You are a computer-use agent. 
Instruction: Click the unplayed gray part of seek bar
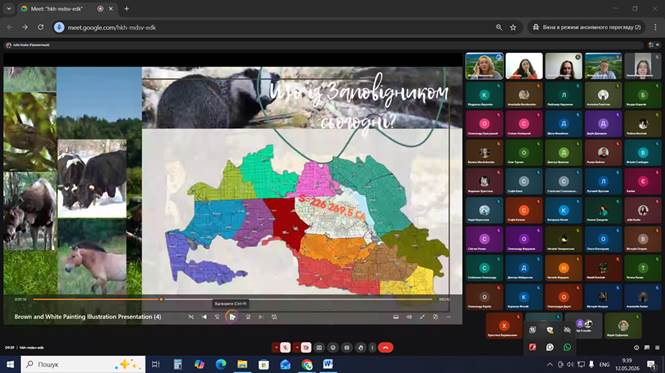click(x=298, y=300)
